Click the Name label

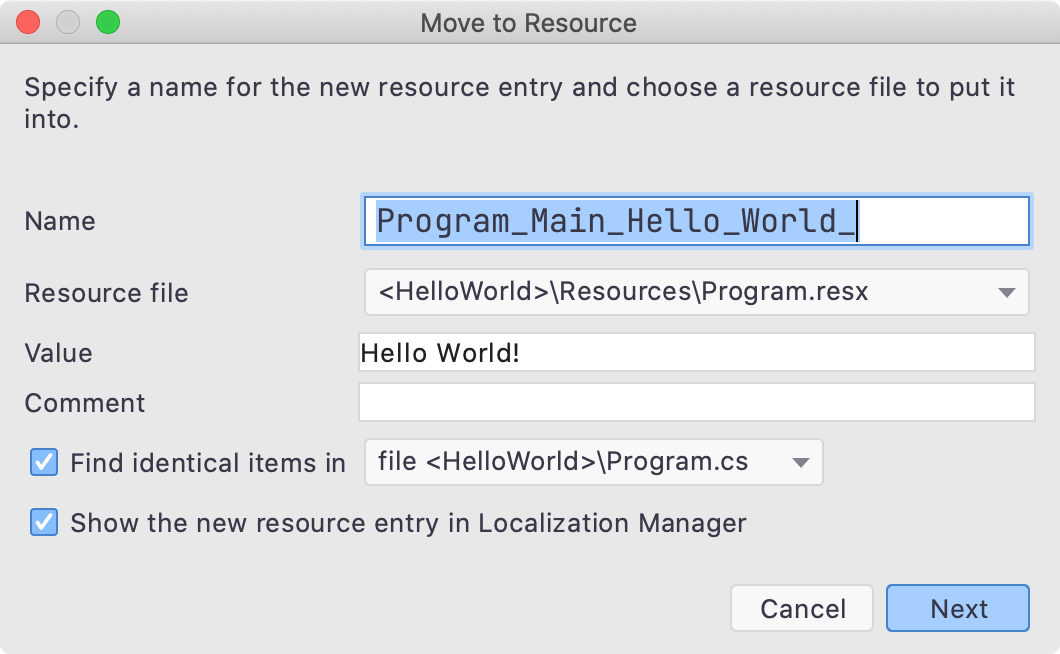click(x=59, y=221)
